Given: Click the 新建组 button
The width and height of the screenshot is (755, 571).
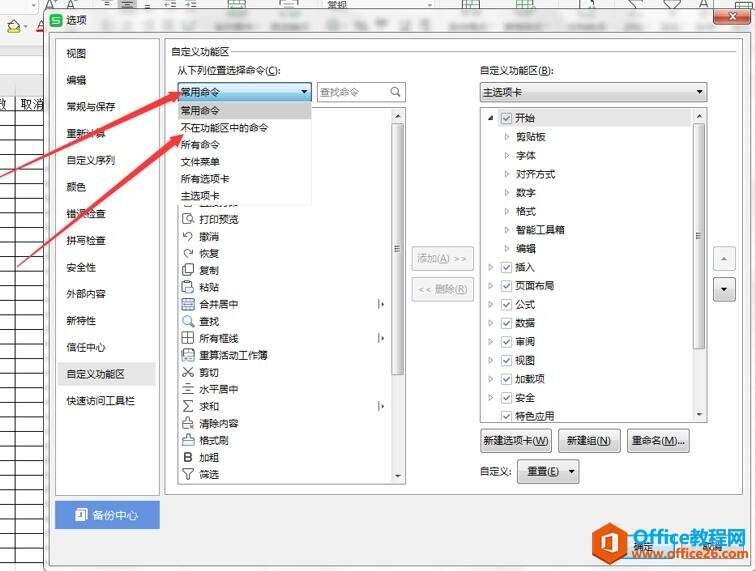Looking at the screenshot, I should (589, 441).
